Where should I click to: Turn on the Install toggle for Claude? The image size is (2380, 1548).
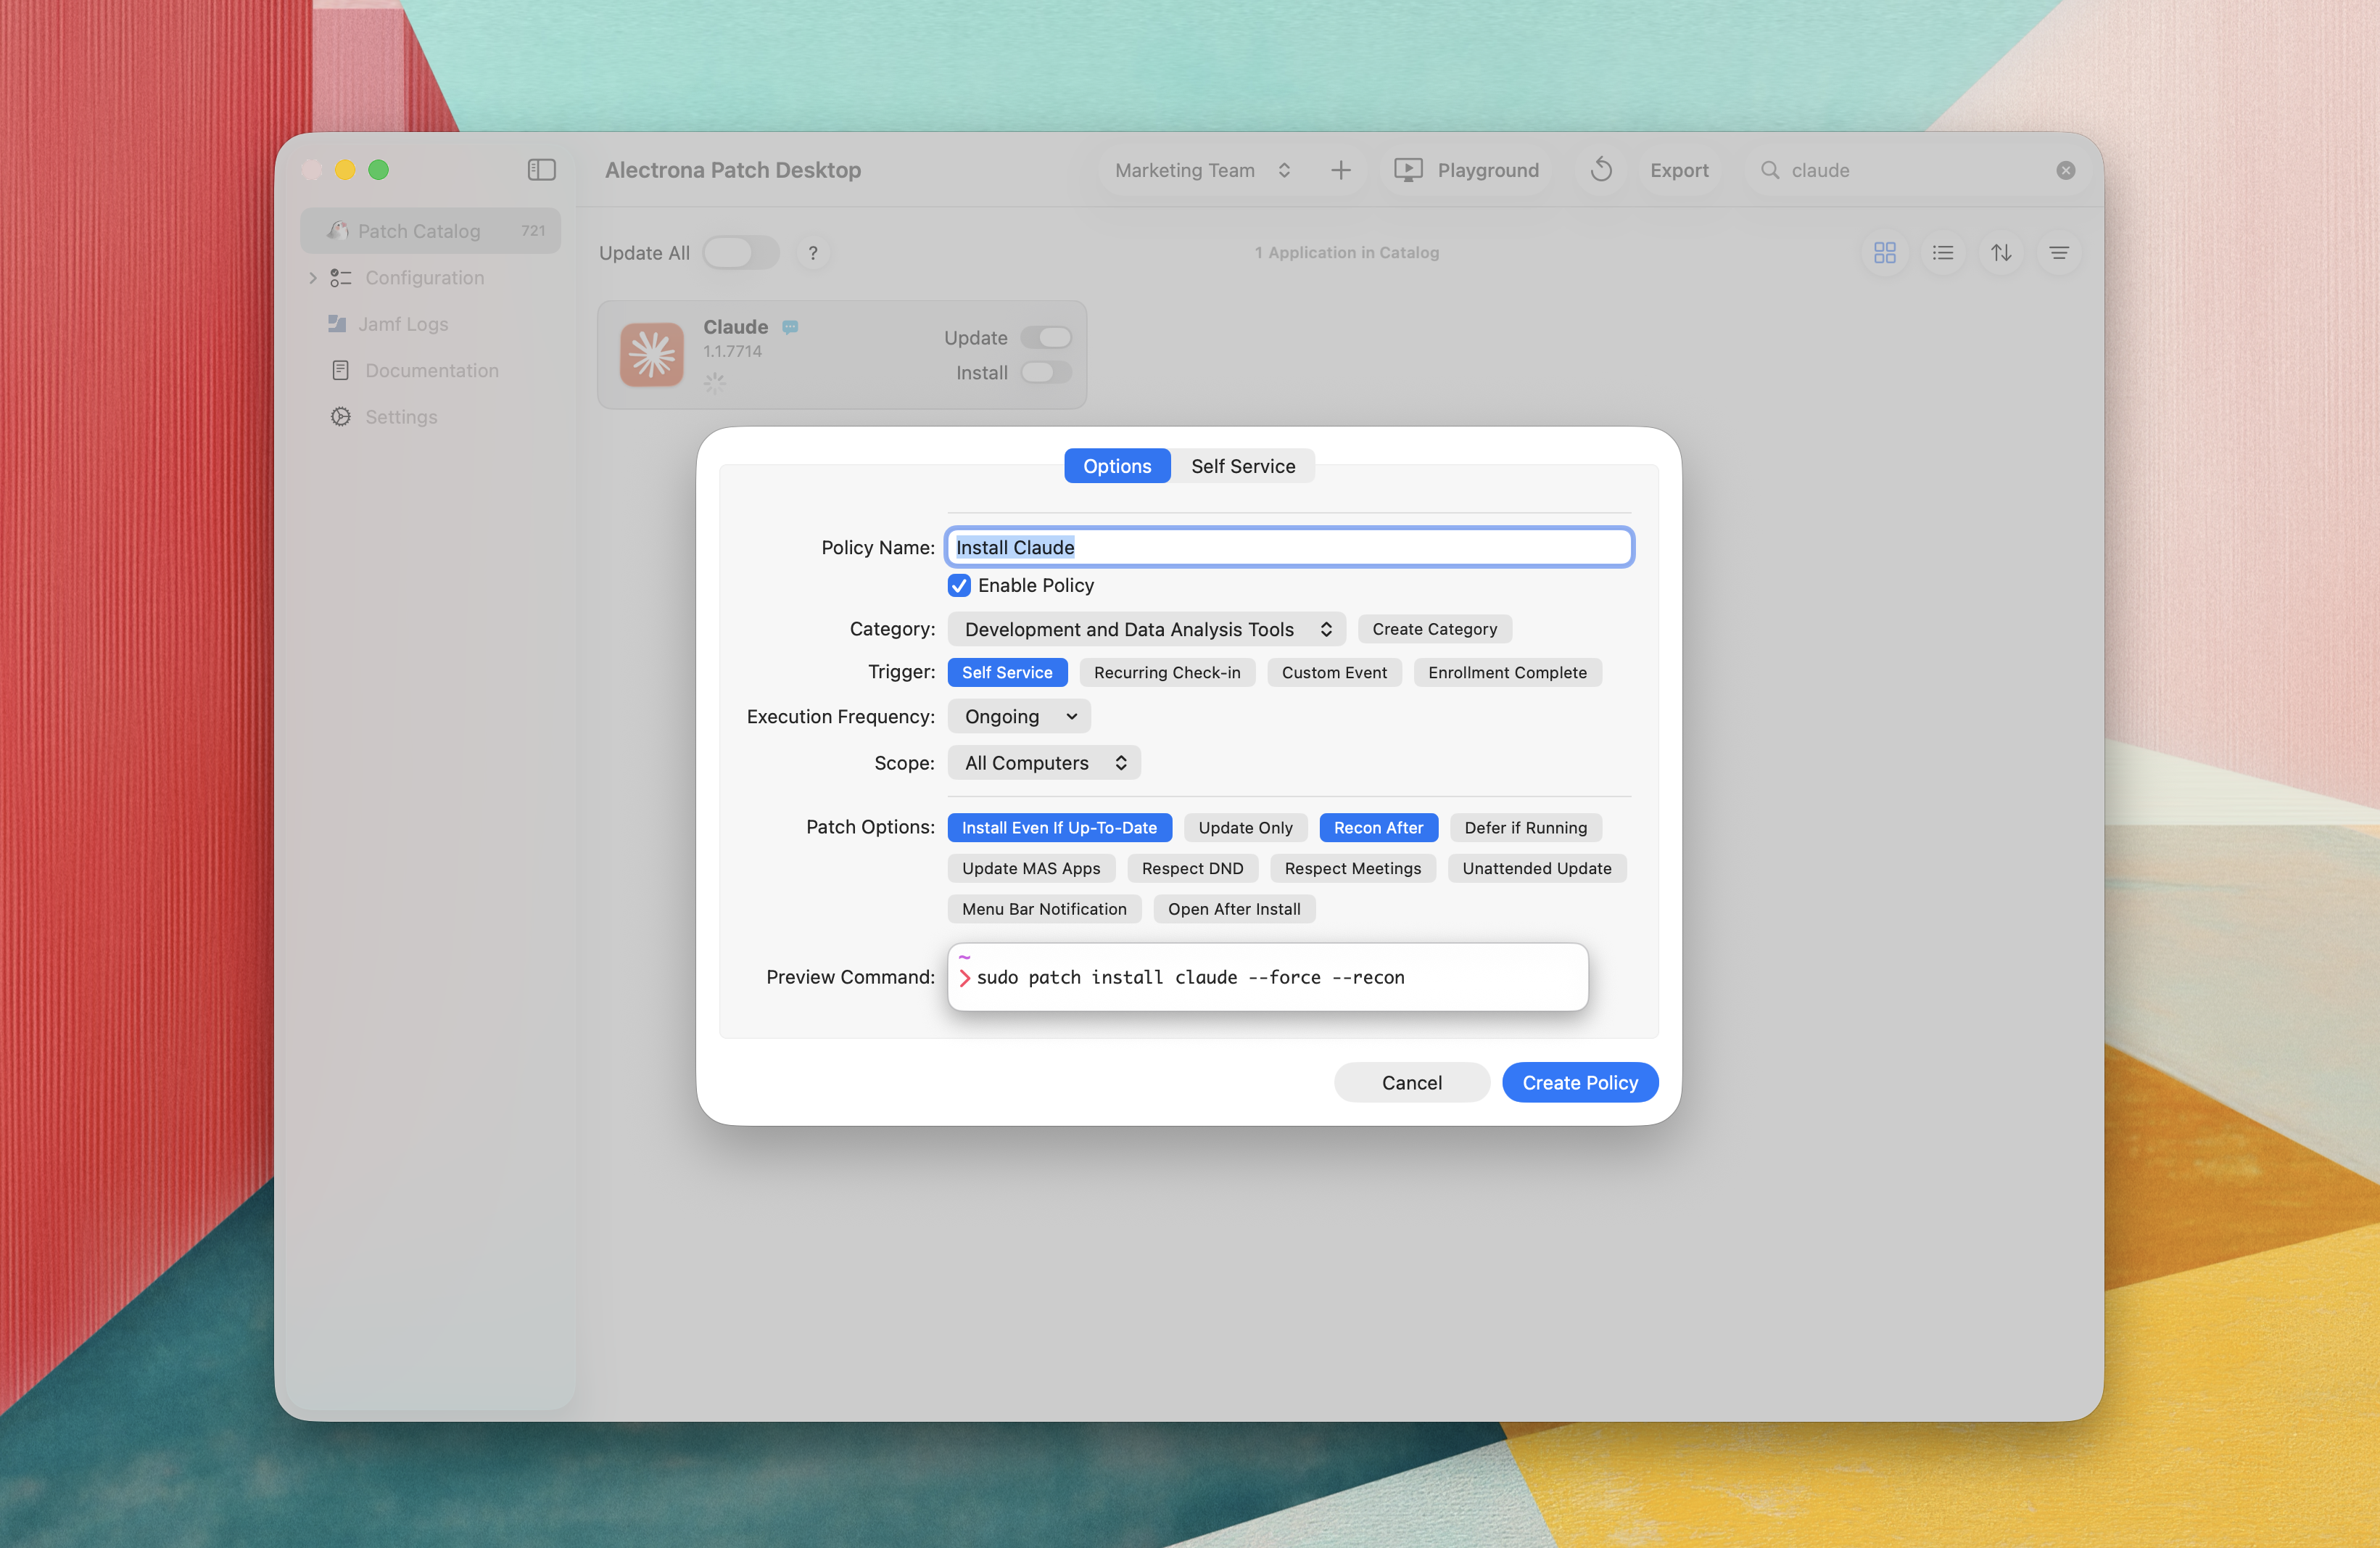[1046, 372]
